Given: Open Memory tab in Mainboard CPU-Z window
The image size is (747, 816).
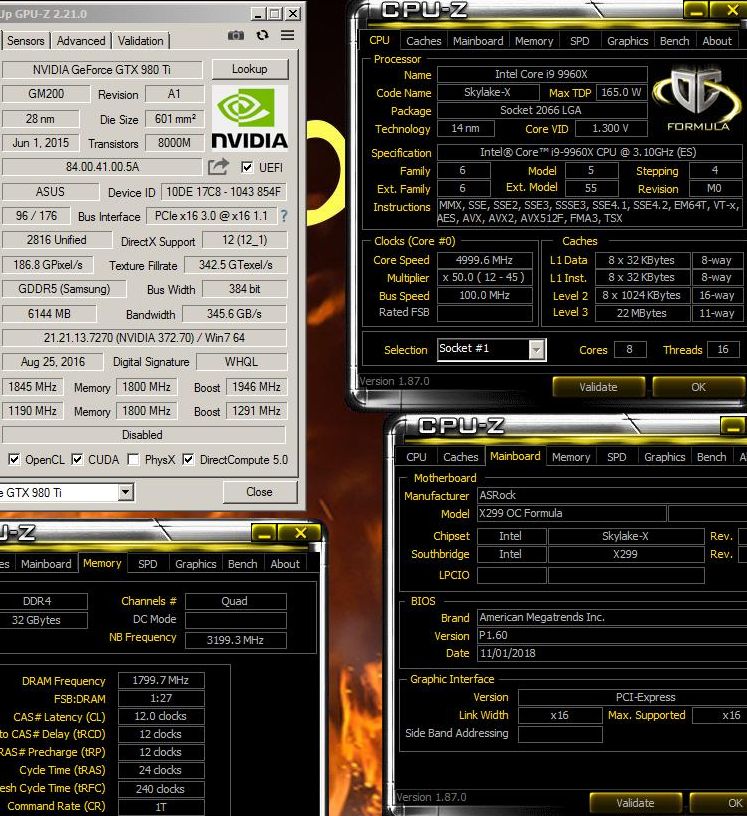Looking at the screenshot, I should (x=571, y=457).
